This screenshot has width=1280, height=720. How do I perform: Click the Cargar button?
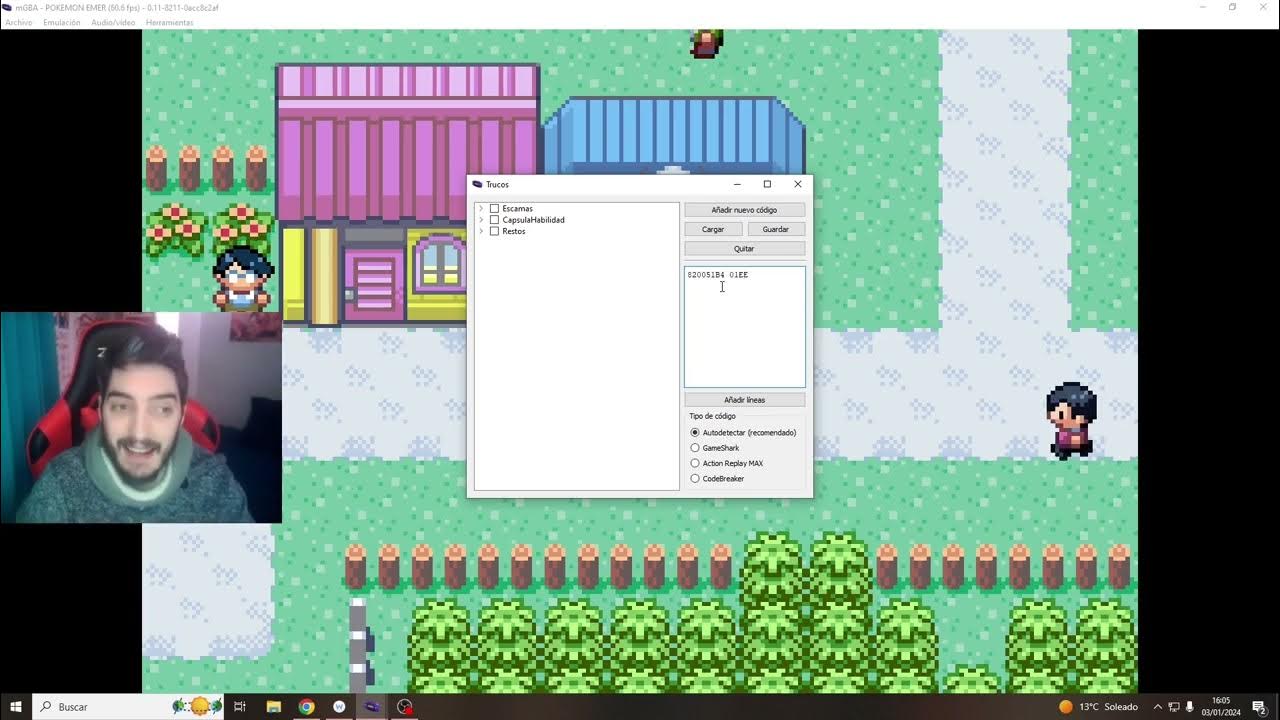point(713,229)
